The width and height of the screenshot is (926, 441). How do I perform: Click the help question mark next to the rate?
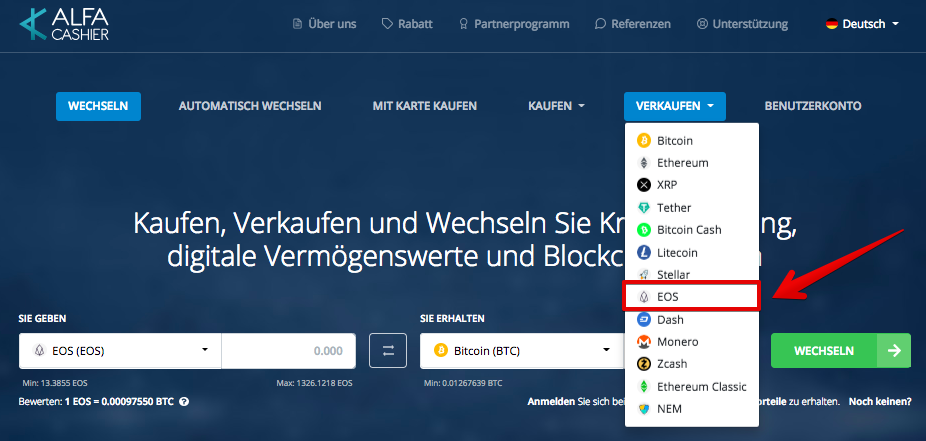(x=184, y=401)
